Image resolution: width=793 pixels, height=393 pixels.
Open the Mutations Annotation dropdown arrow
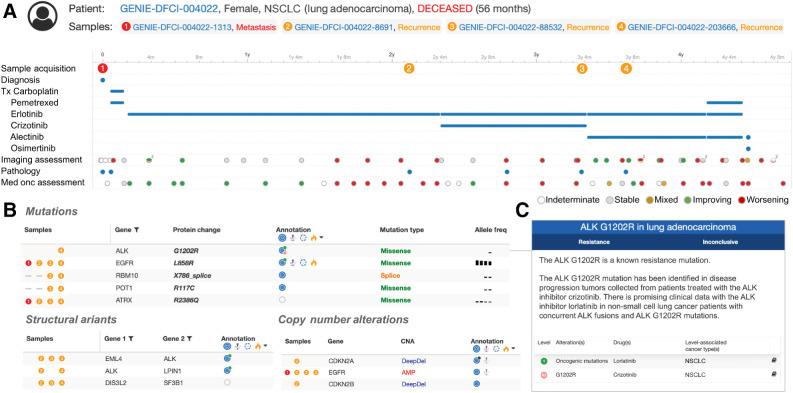click(x=321, y=238)
